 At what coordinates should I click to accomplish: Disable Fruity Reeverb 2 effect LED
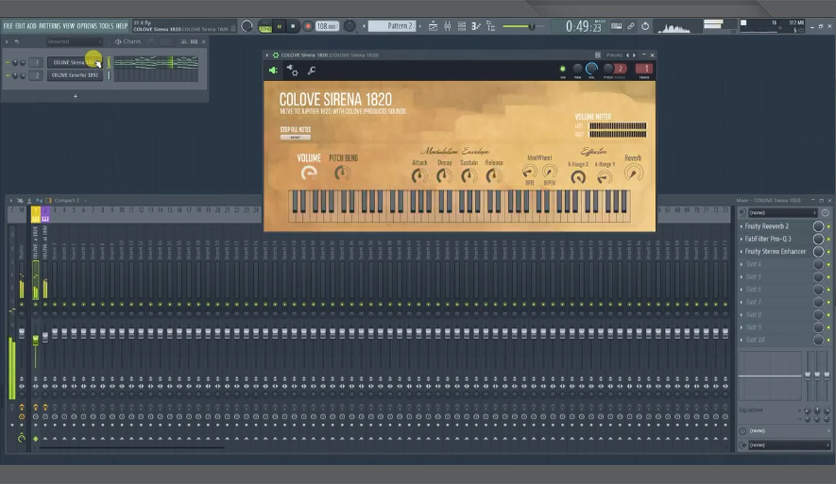coord(829,227)
